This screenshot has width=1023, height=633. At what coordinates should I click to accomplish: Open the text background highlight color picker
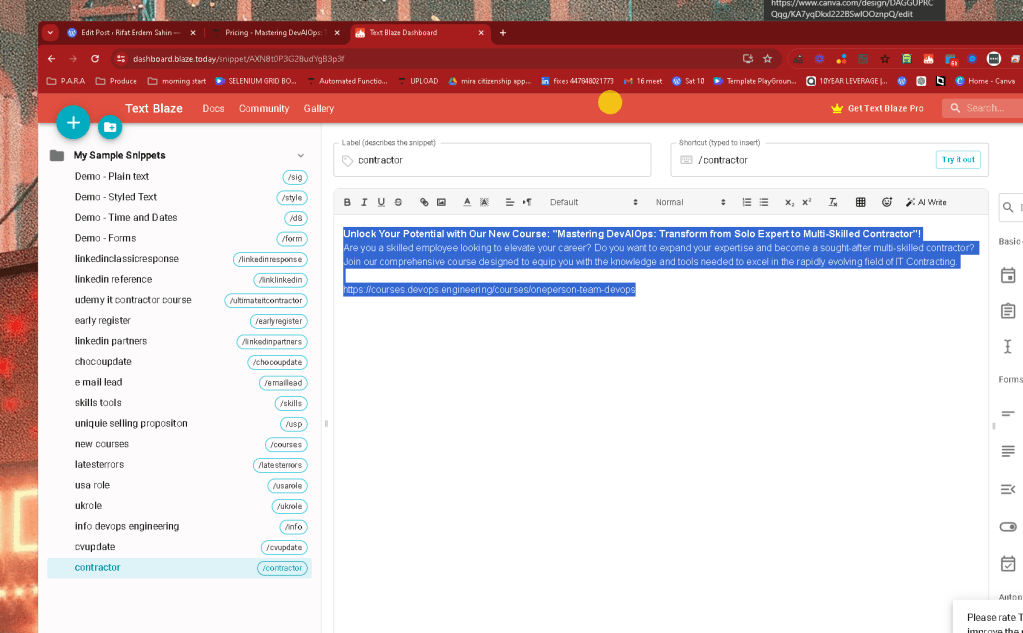(484, 202)
